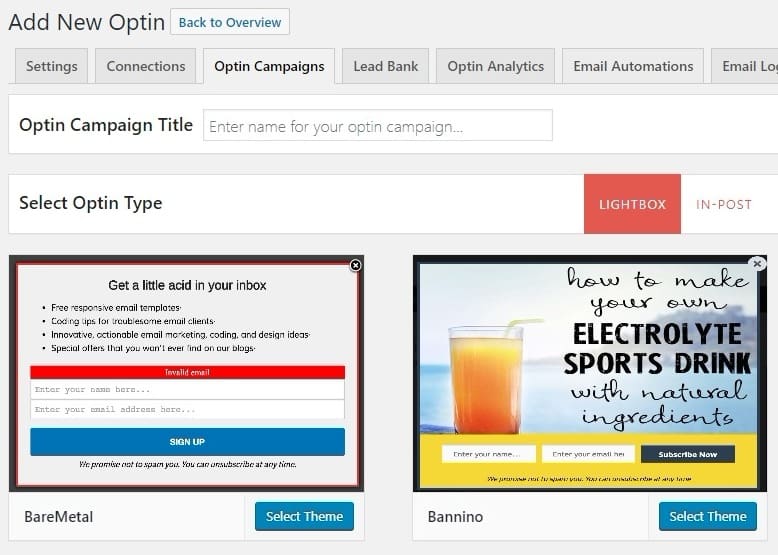
Task: Close the BareMetal preview with X icon
Action: [x=355, y=265]
